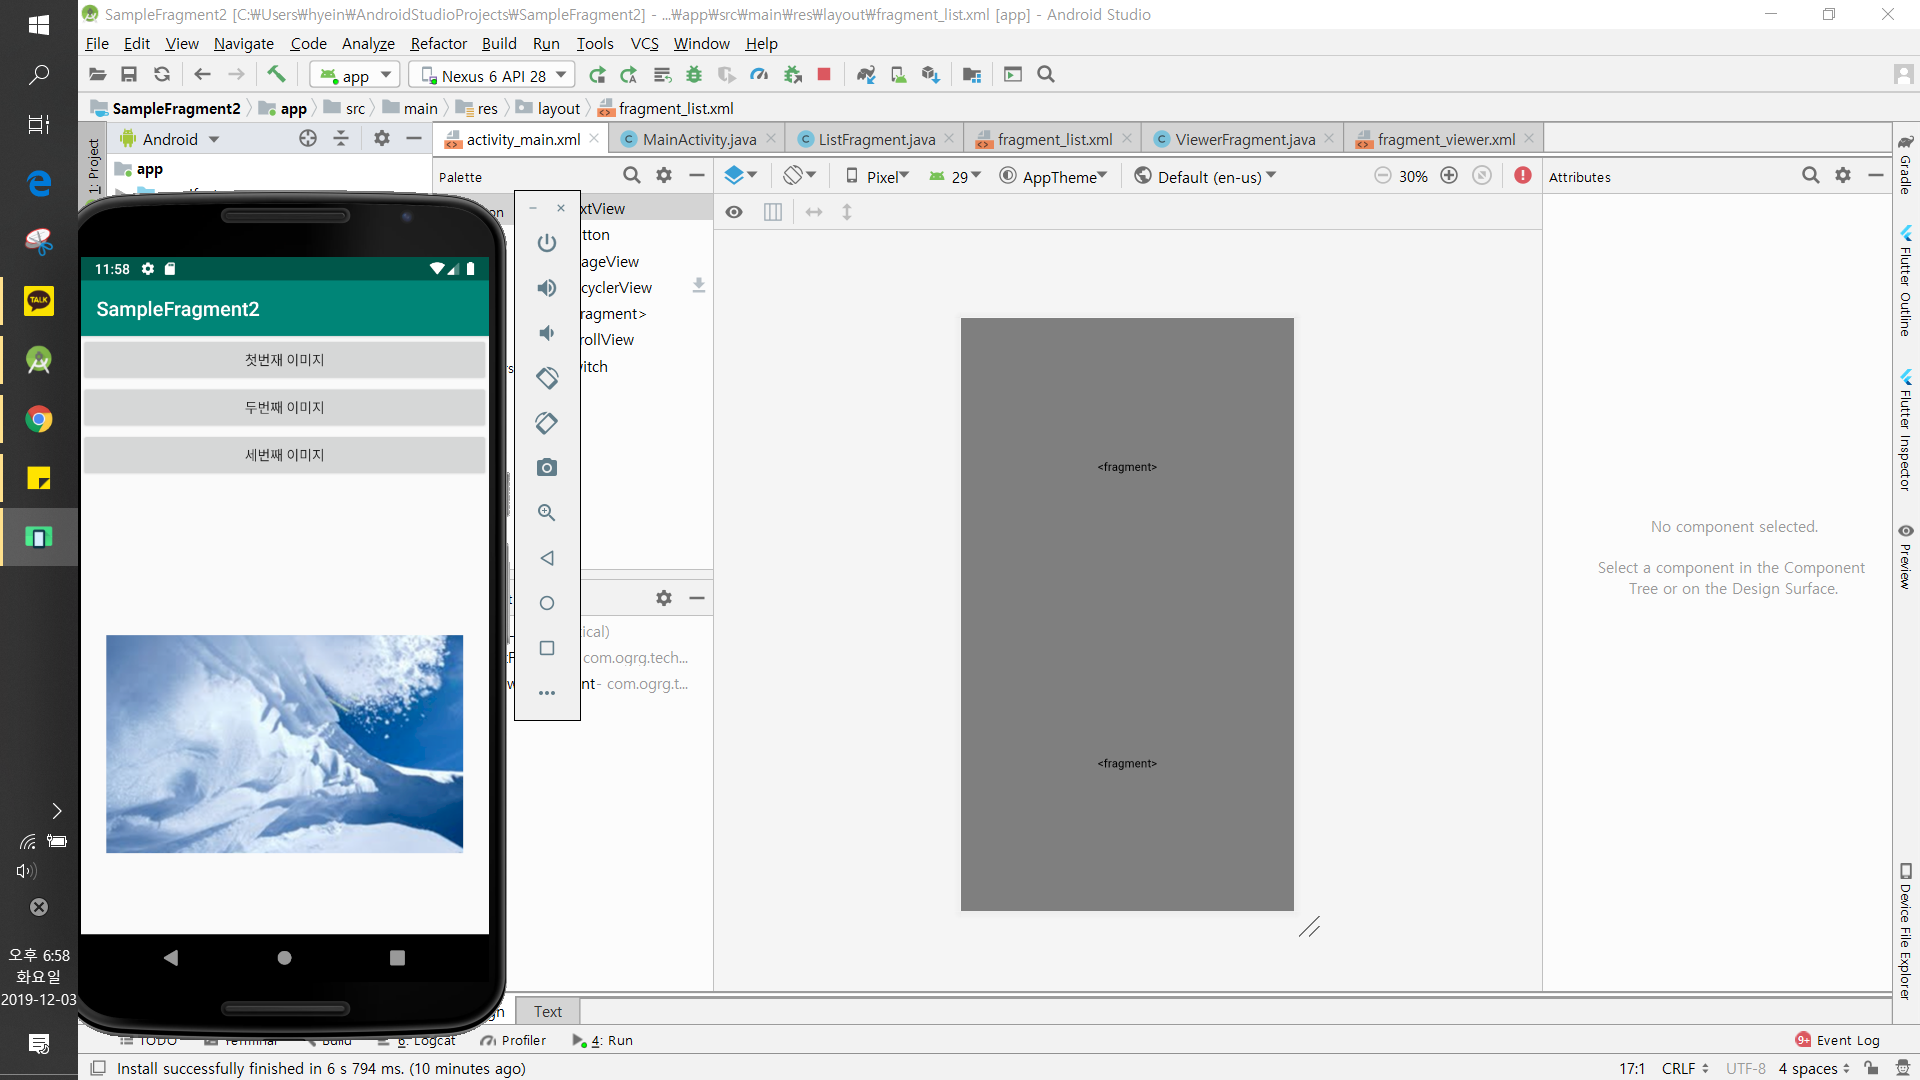Click the Stop app red square
The image size is (1920, 1080).
(824, 75)
